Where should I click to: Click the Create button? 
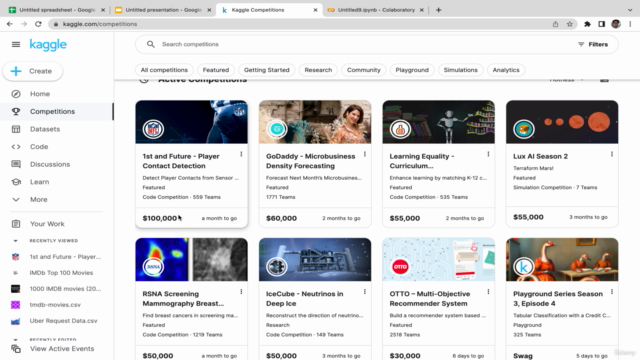33,71
